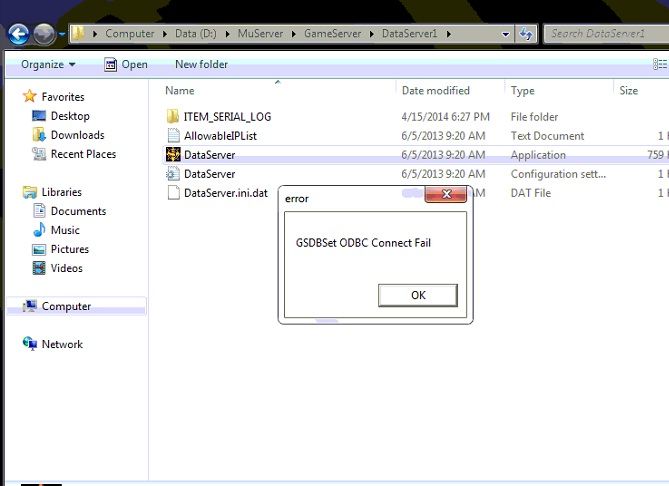The height and width of the screenshot is (486, 669).
Task: Select Network in the navigation pane
Action: pyautogui.click(x=62, y=344)
